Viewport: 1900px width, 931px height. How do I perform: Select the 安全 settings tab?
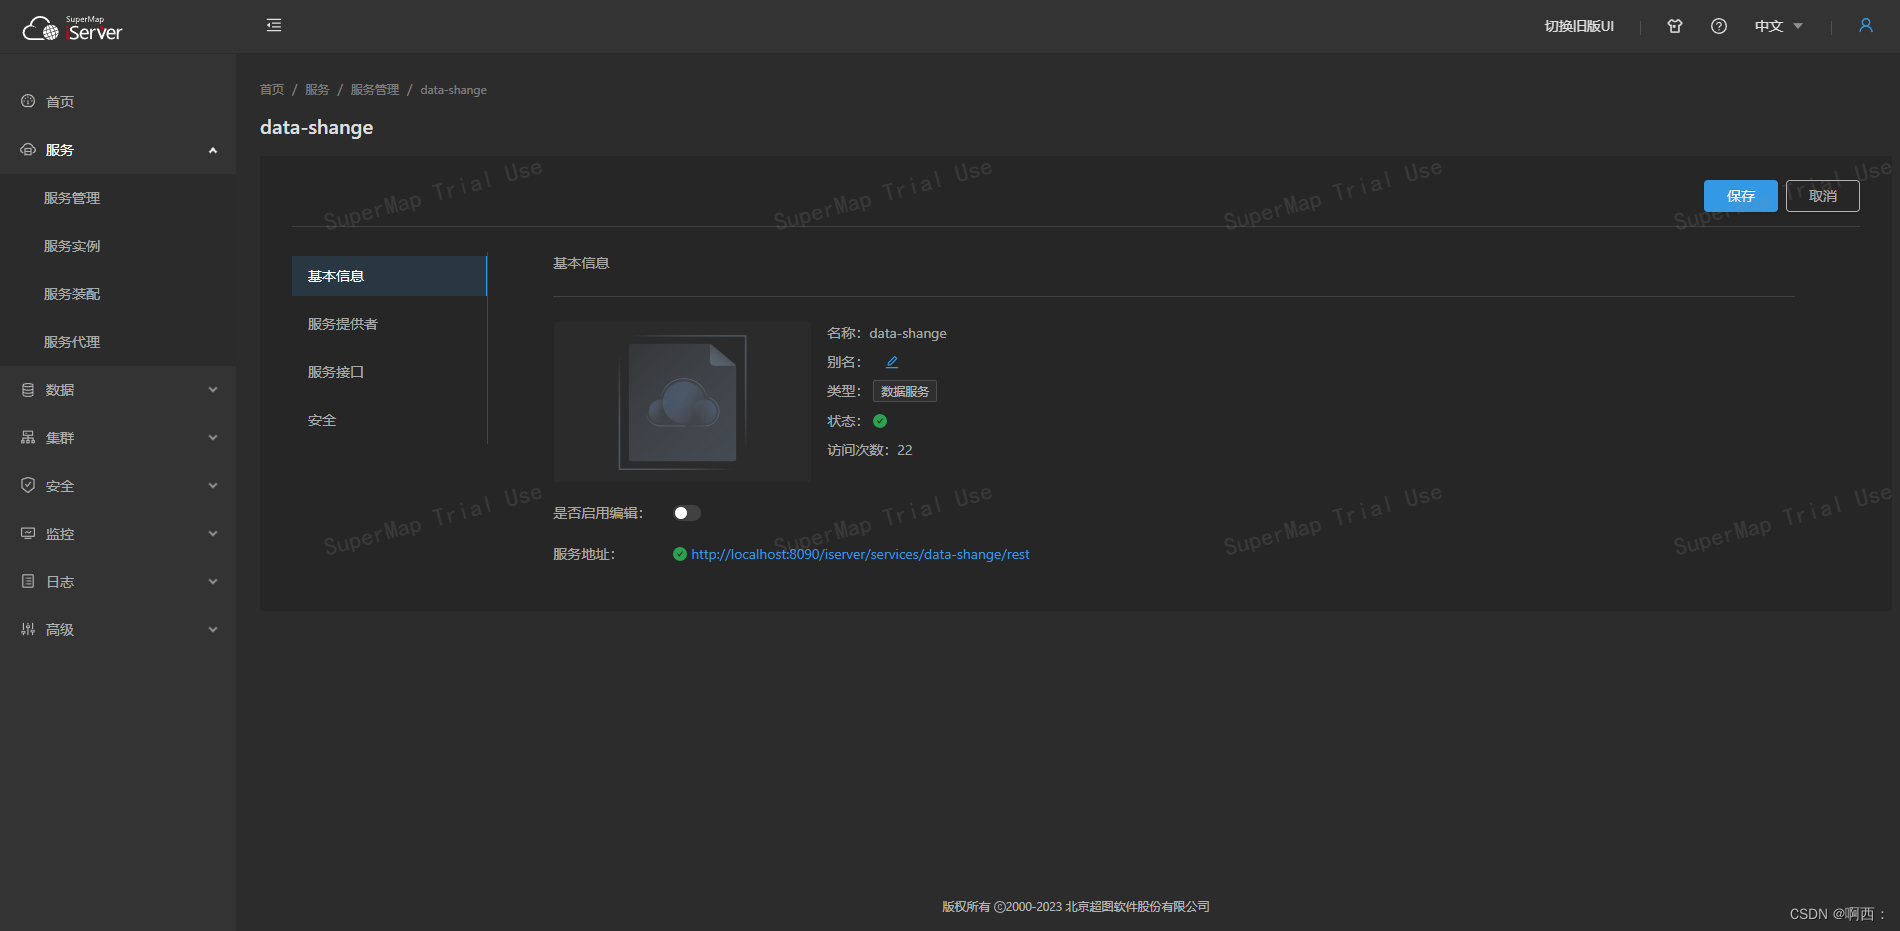point(389,420)
